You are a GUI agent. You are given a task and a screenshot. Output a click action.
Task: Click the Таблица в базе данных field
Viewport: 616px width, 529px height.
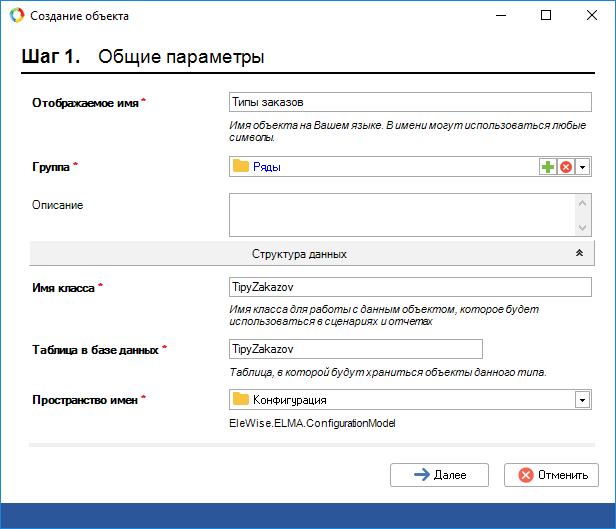(355, 349)
